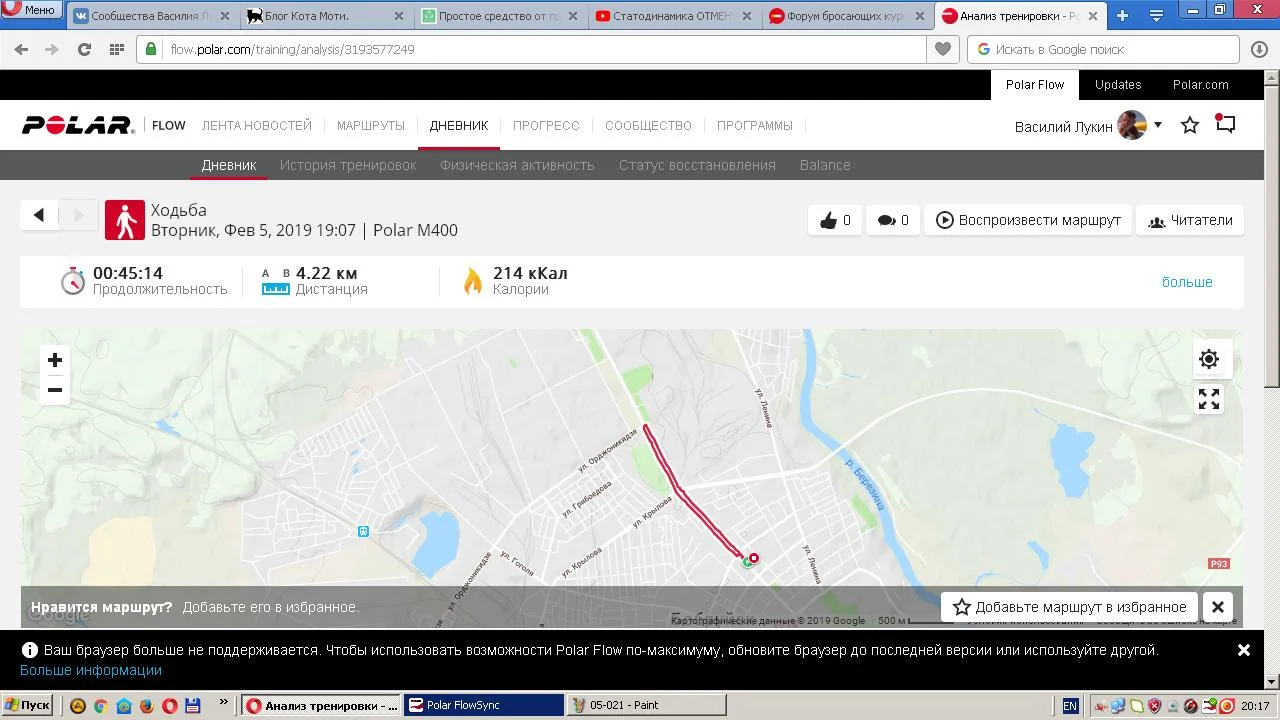Image resolution: width=1280 pixels, height=720 pixels.
Task: Dismiss the favorite route banner
Action: pos(1218,607)
